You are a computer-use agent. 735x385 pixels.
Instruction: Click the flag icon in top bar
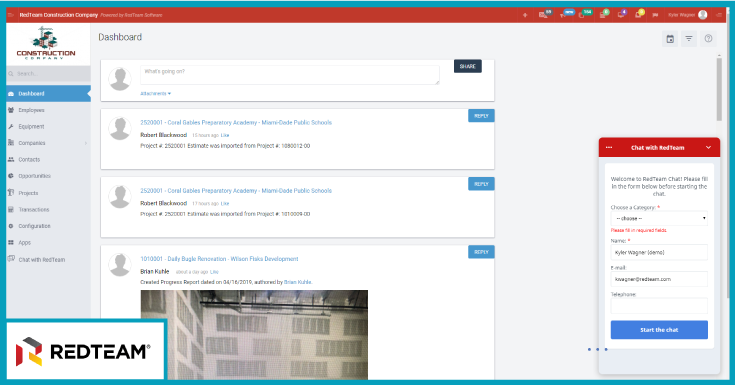click(655, 15)
